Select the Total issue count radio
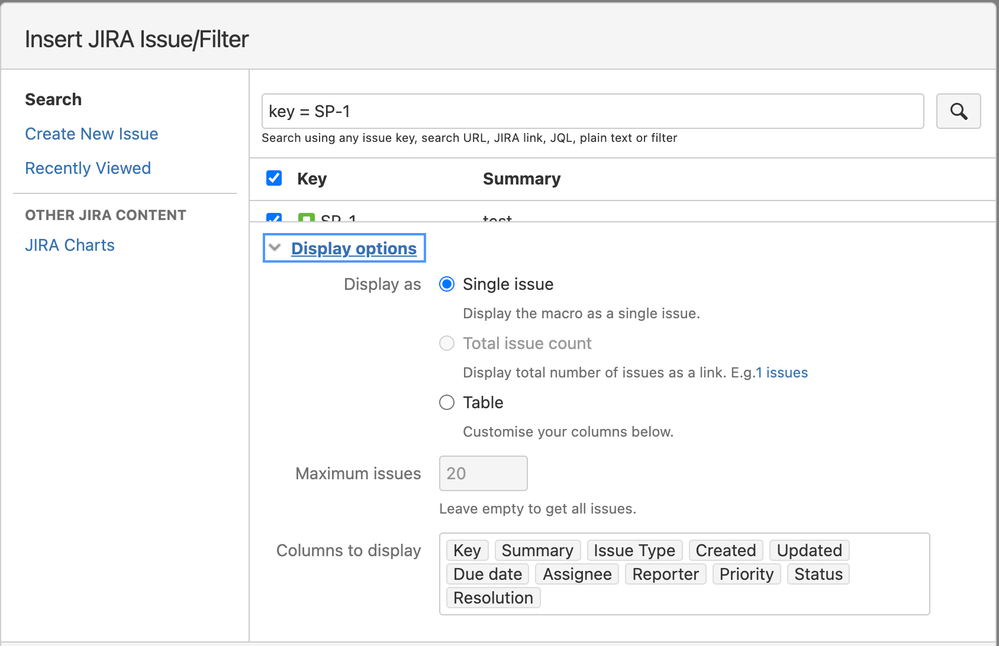This screenshot has height=646, width=999. click(447, 343)
